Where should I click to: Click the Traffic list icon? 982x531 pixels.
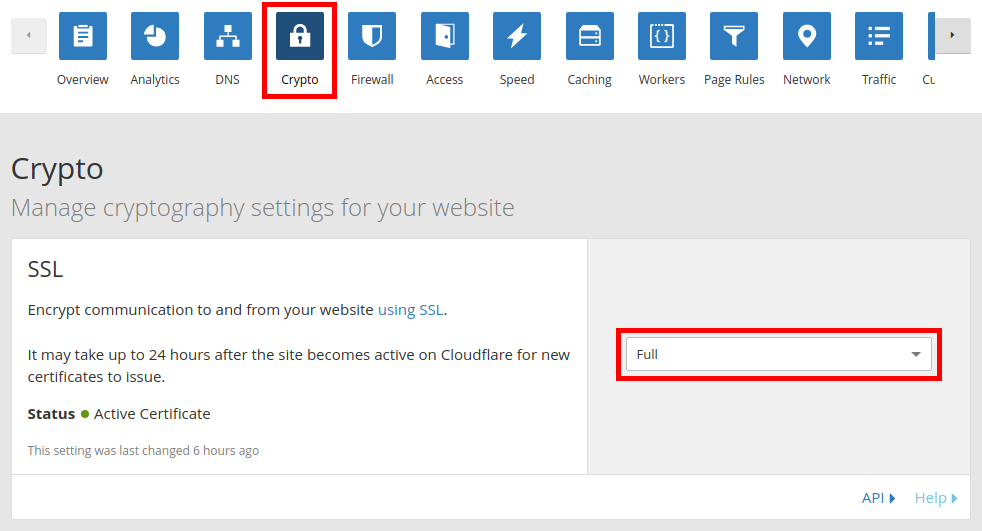(879, 36)
